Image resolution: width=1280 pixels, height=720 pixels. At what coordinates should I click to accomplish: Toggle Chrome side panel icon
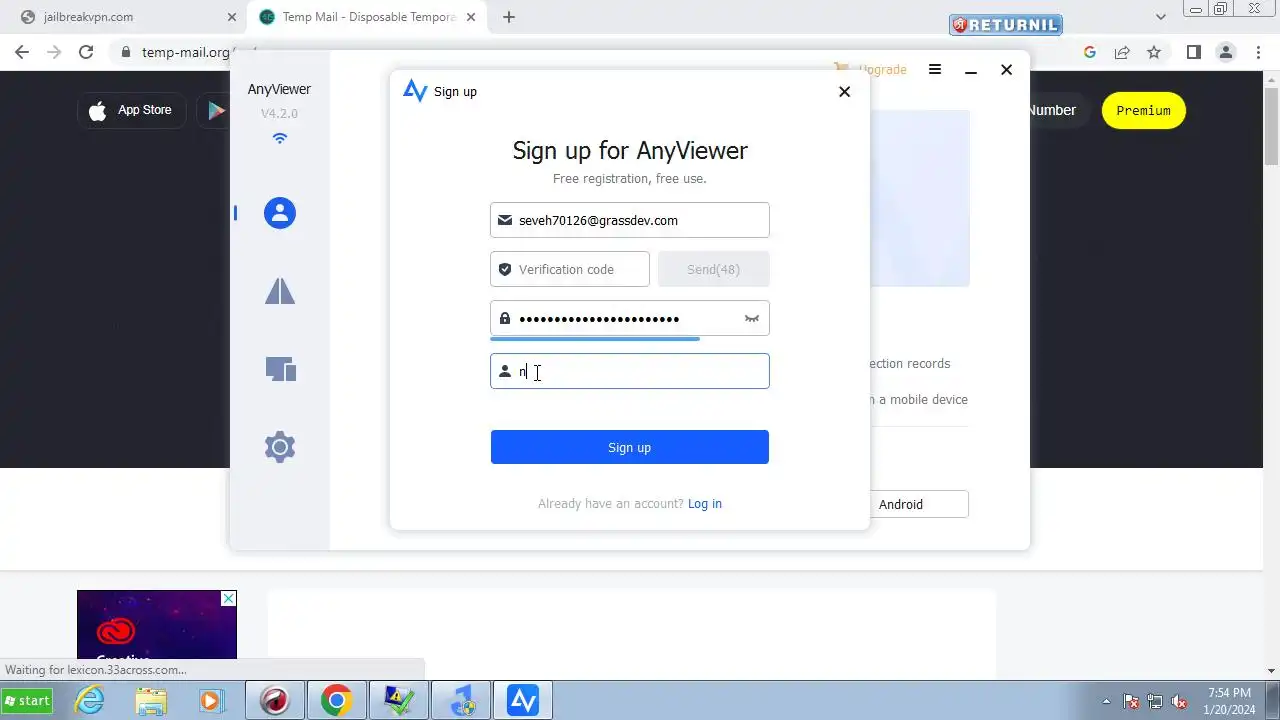[x=1193, y=52]
